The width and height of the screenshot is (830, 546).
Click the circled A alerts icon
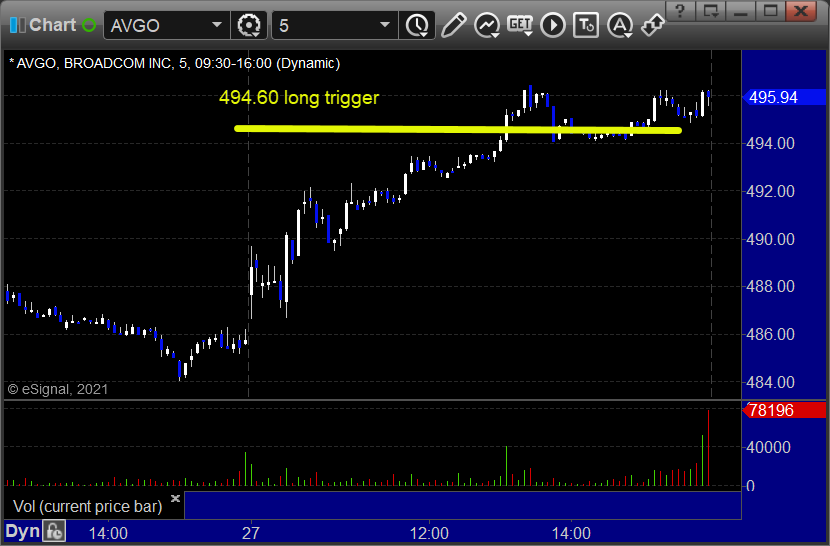point(619,25)
